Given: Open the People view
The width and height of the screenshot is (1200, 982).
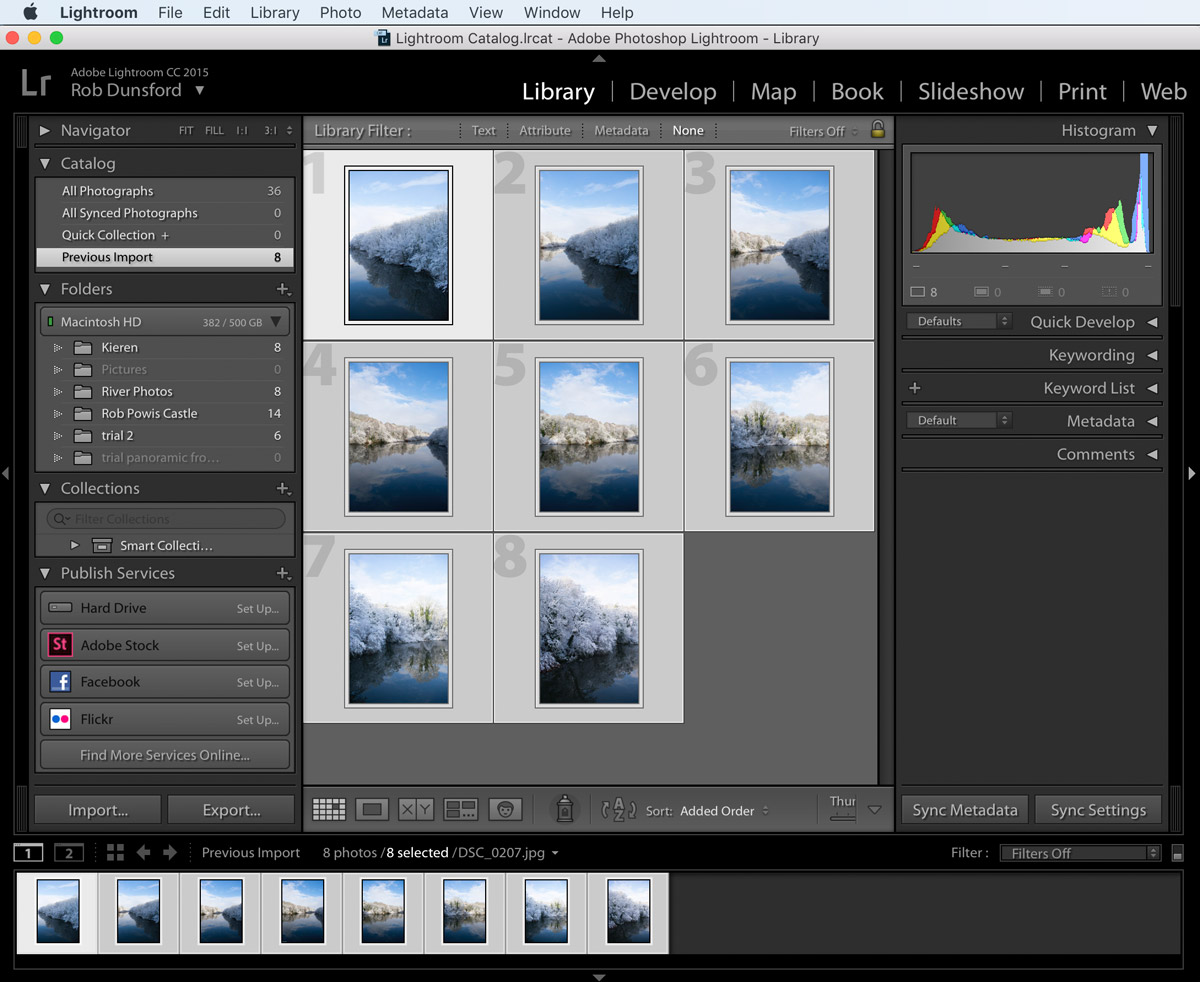Looking at the screenshot, I should tap(504, 810).
